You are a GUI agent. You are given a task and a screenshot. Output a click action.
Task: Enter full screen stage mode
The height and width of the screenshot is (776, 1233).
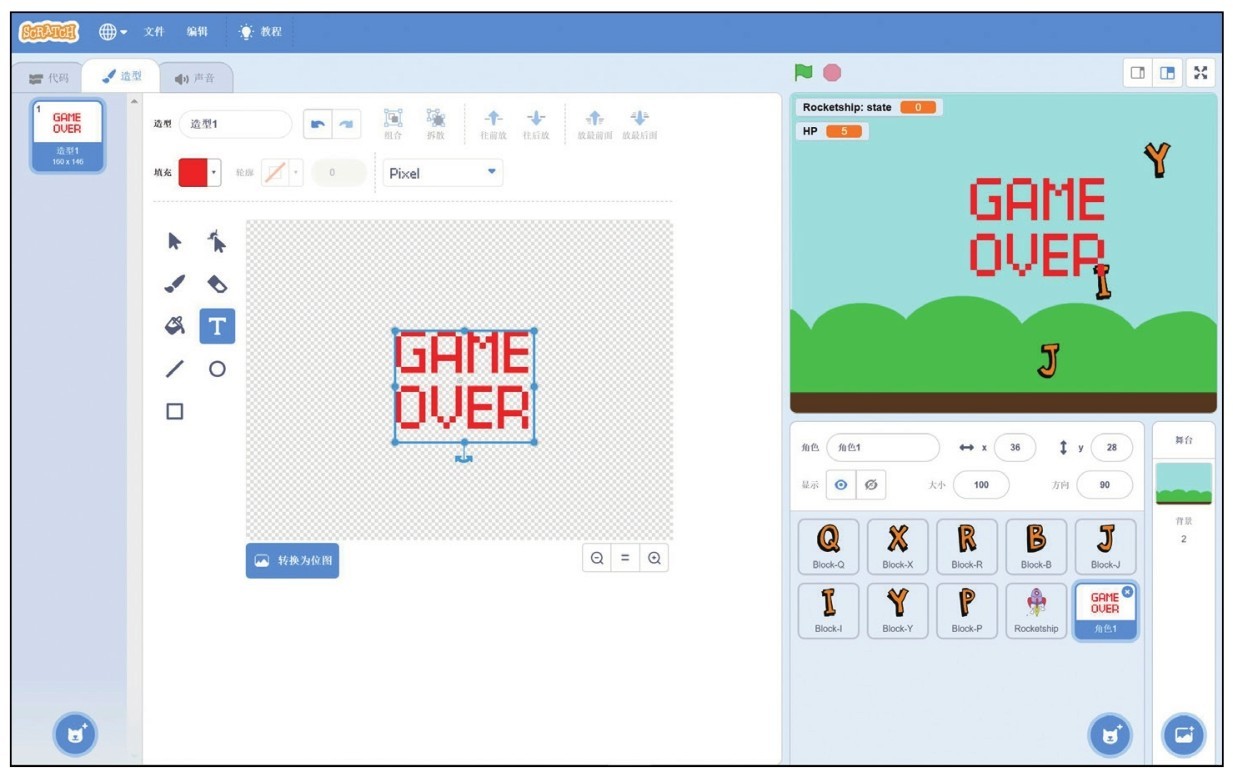[1201, 73]
